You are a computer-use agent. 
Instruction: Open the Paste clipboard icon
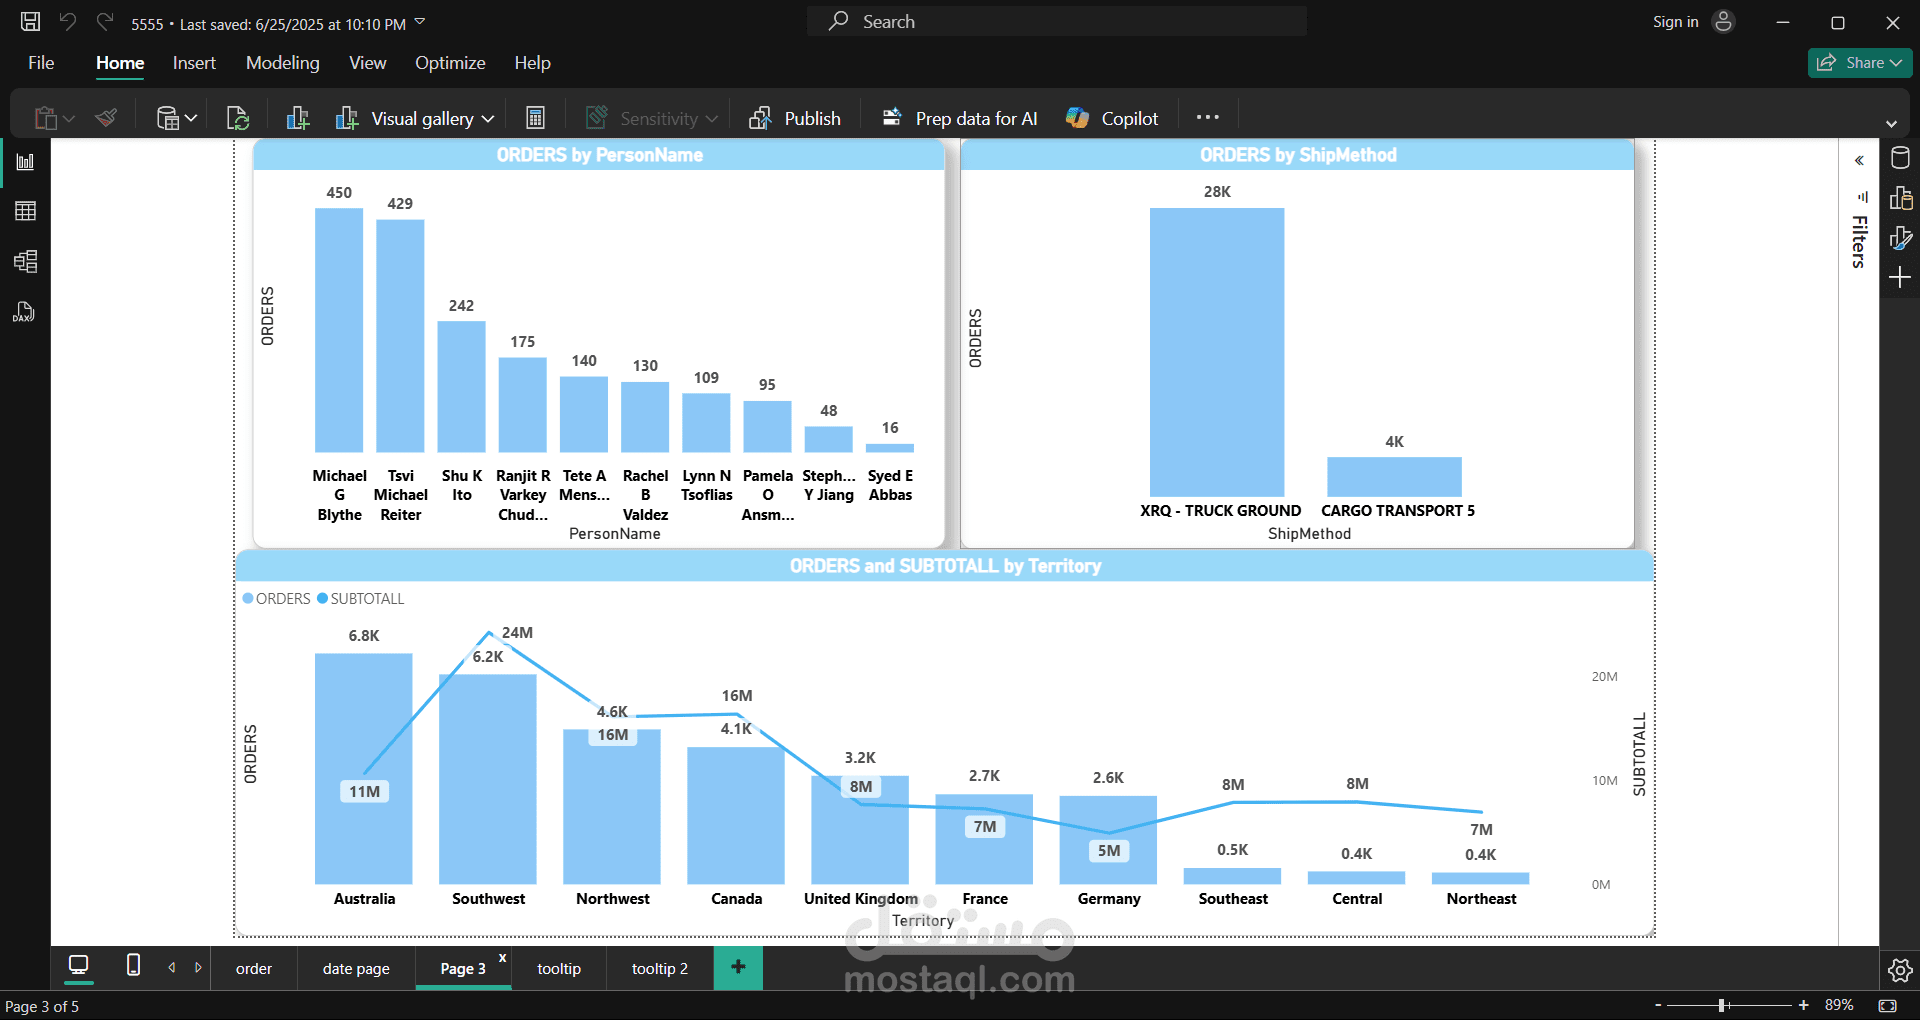pos(45,118)
